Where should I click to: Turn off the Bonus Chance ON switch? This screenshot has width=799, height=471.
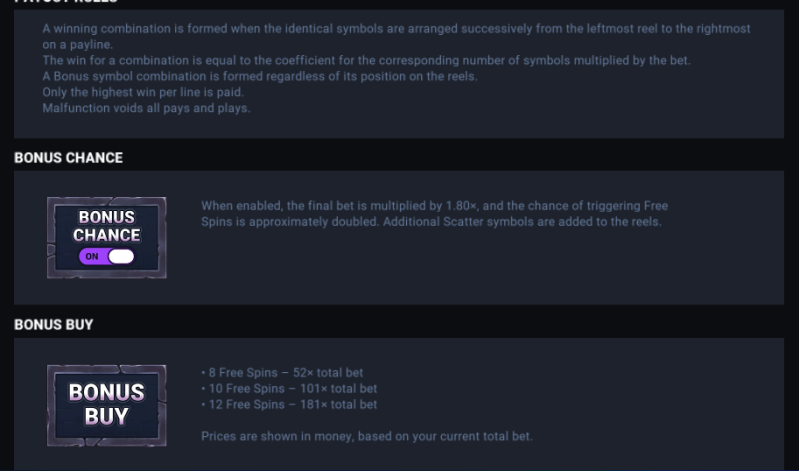coord(106,257)
